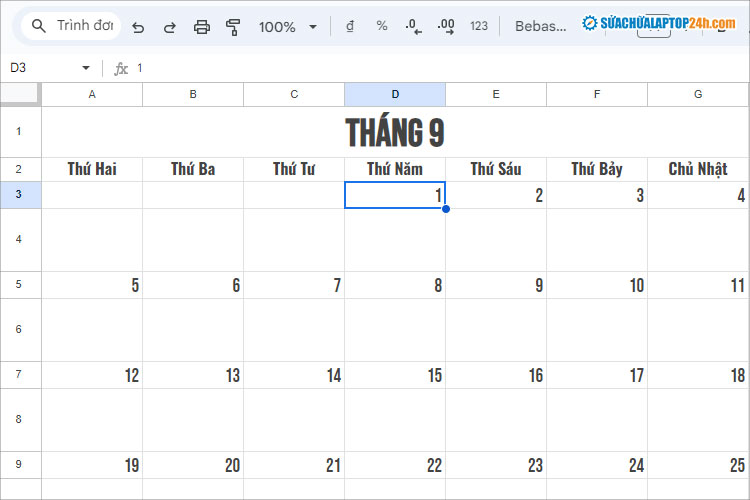Select column D header
Viewport: 750px width, 500px height.
coord(395,94)
